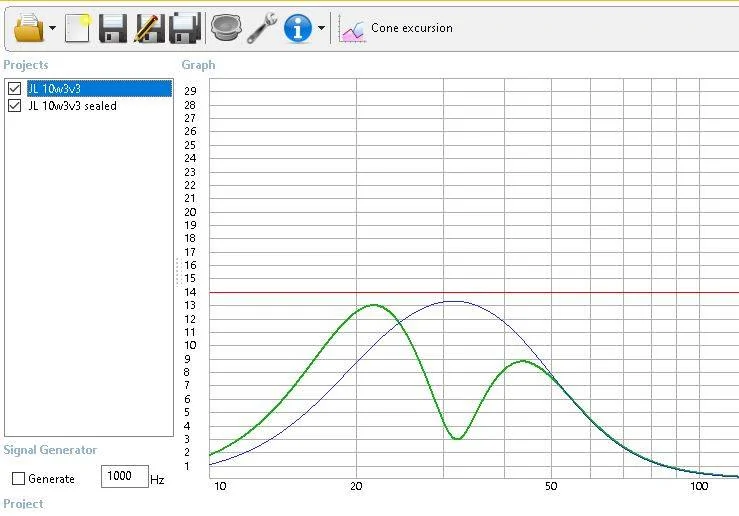The height and width of the screenshot is (516, 739).
Task: Select the JL 10w3v3 sealed project
Action: 72,106
